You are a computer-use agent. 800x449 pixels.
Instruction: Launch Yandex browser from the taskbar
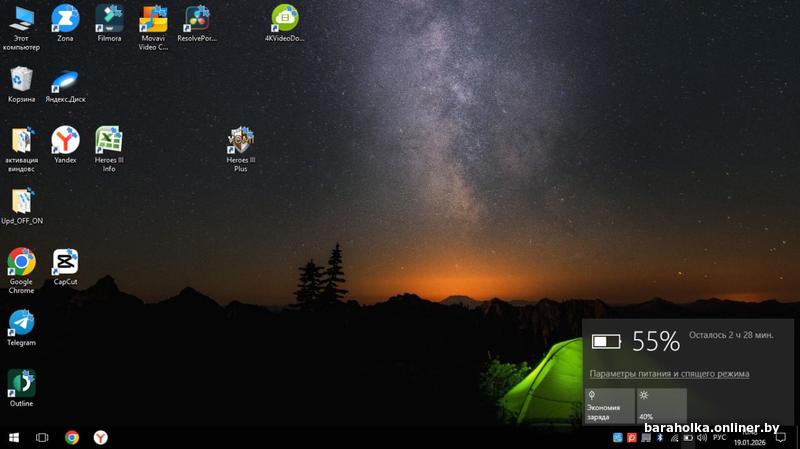[101, 437]
